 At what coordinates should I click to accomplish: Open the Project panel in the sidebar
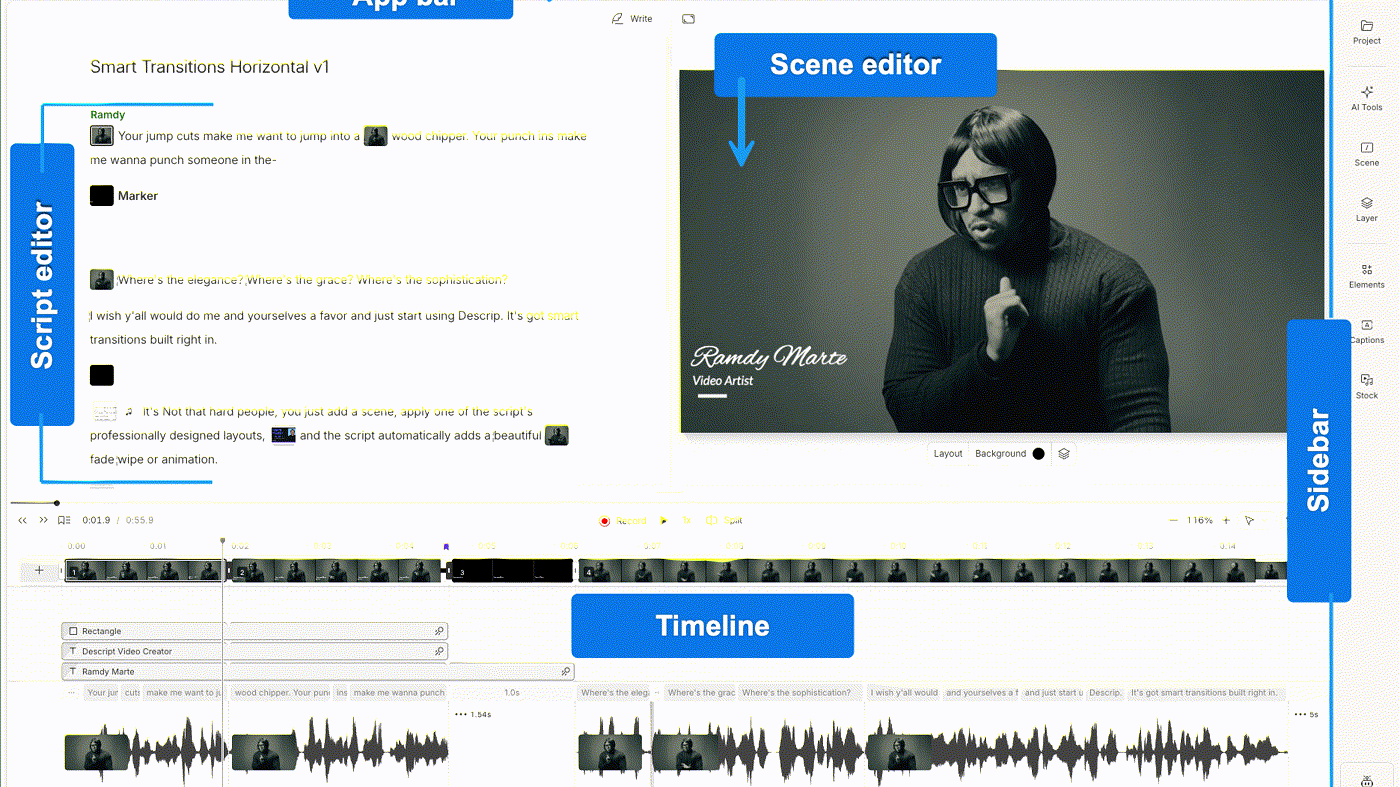[1366, 32]
